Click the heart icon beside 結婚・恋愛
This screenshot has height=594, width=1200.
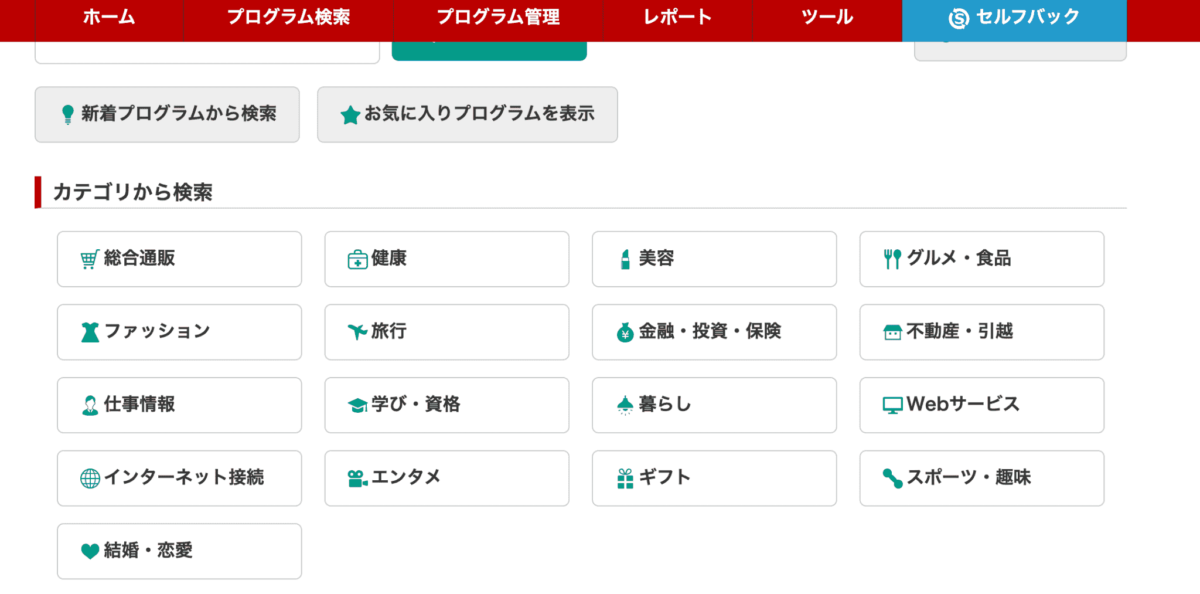pos(90,551)
